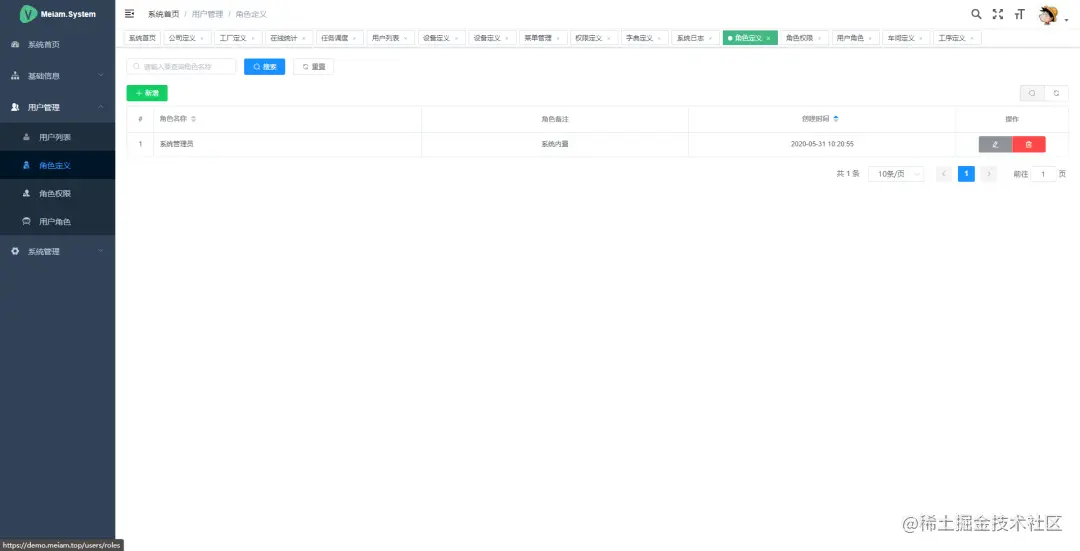Screen dimensions: 1080x551
Task: Close the 任务调度 tab
Action: pyautogui.click(x=355, y=39)
